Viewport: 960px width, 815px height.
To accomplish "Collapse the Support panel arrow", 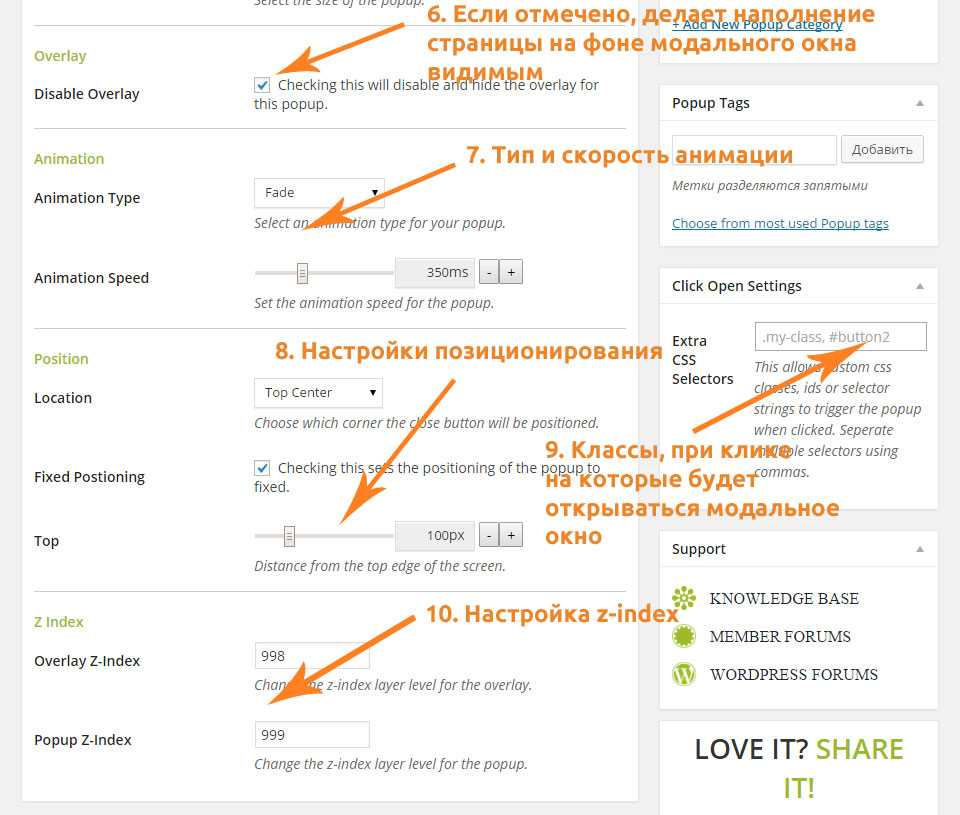I will 919,549.
